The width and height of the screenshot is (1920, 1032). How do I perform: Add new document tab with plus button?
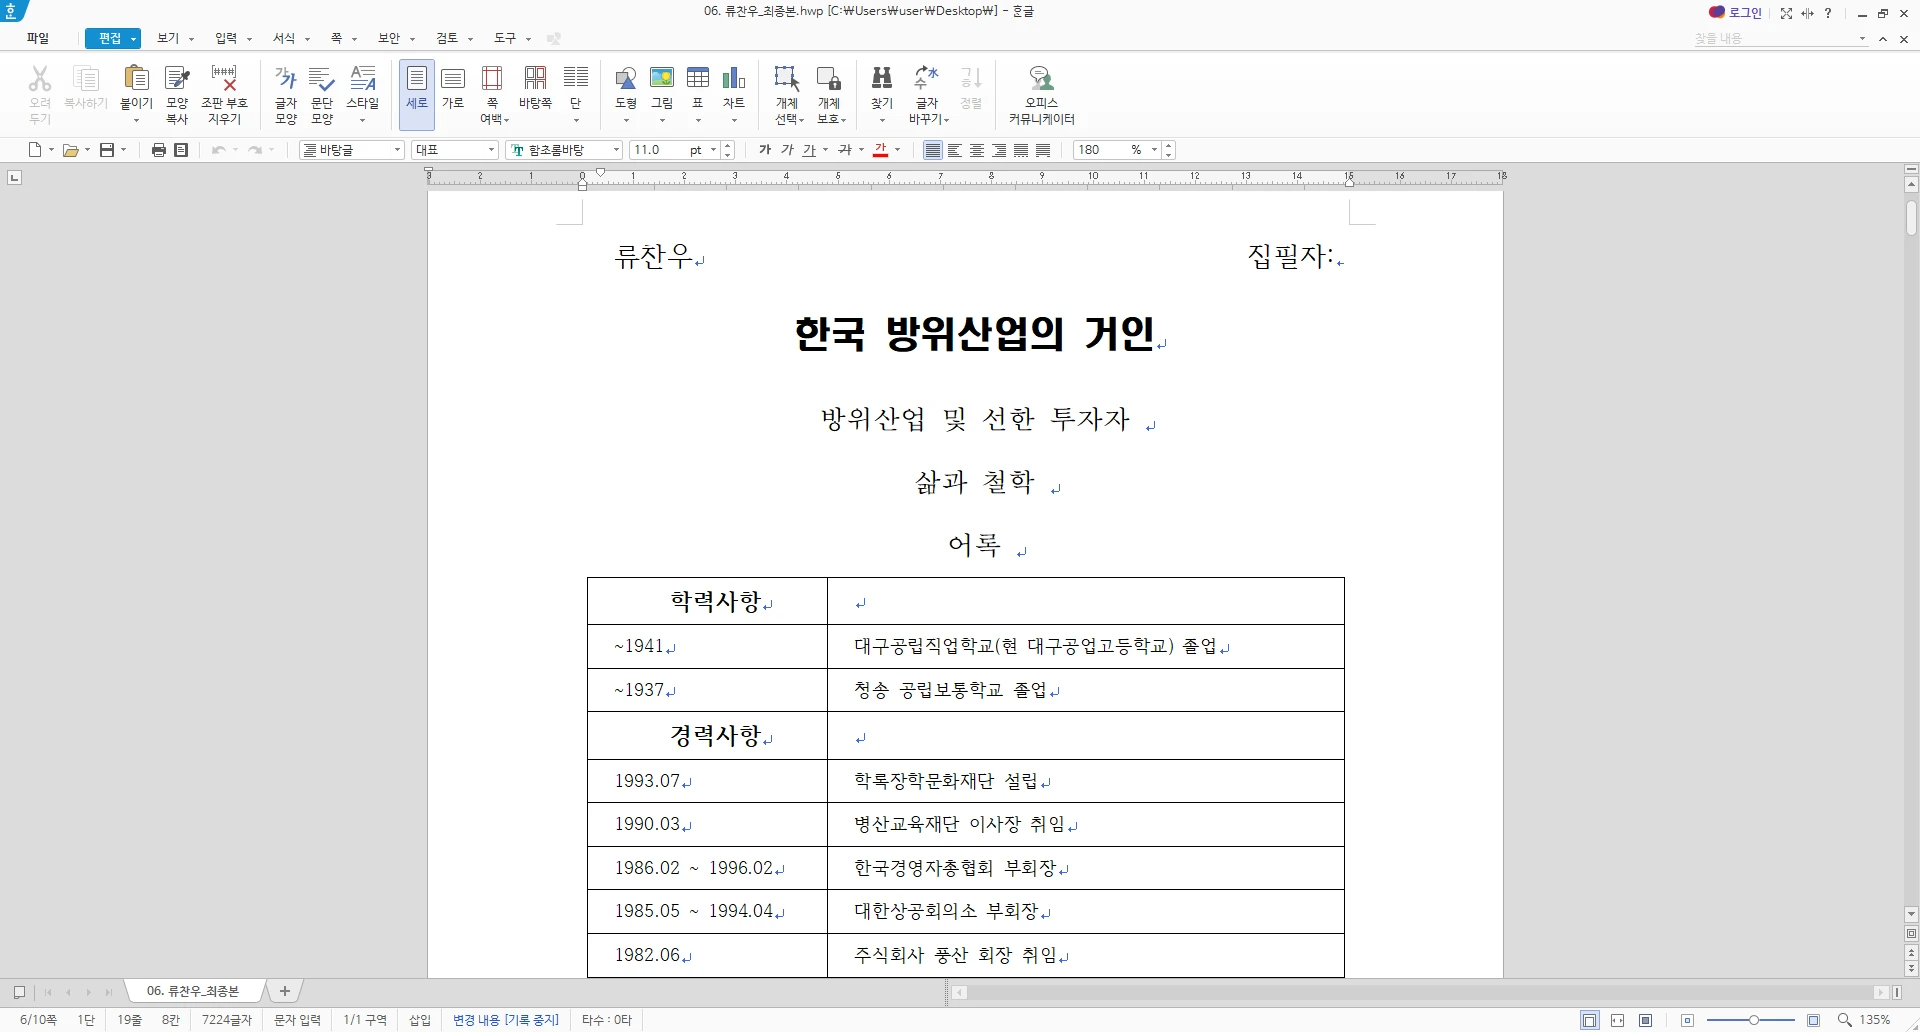click(285, 991)
